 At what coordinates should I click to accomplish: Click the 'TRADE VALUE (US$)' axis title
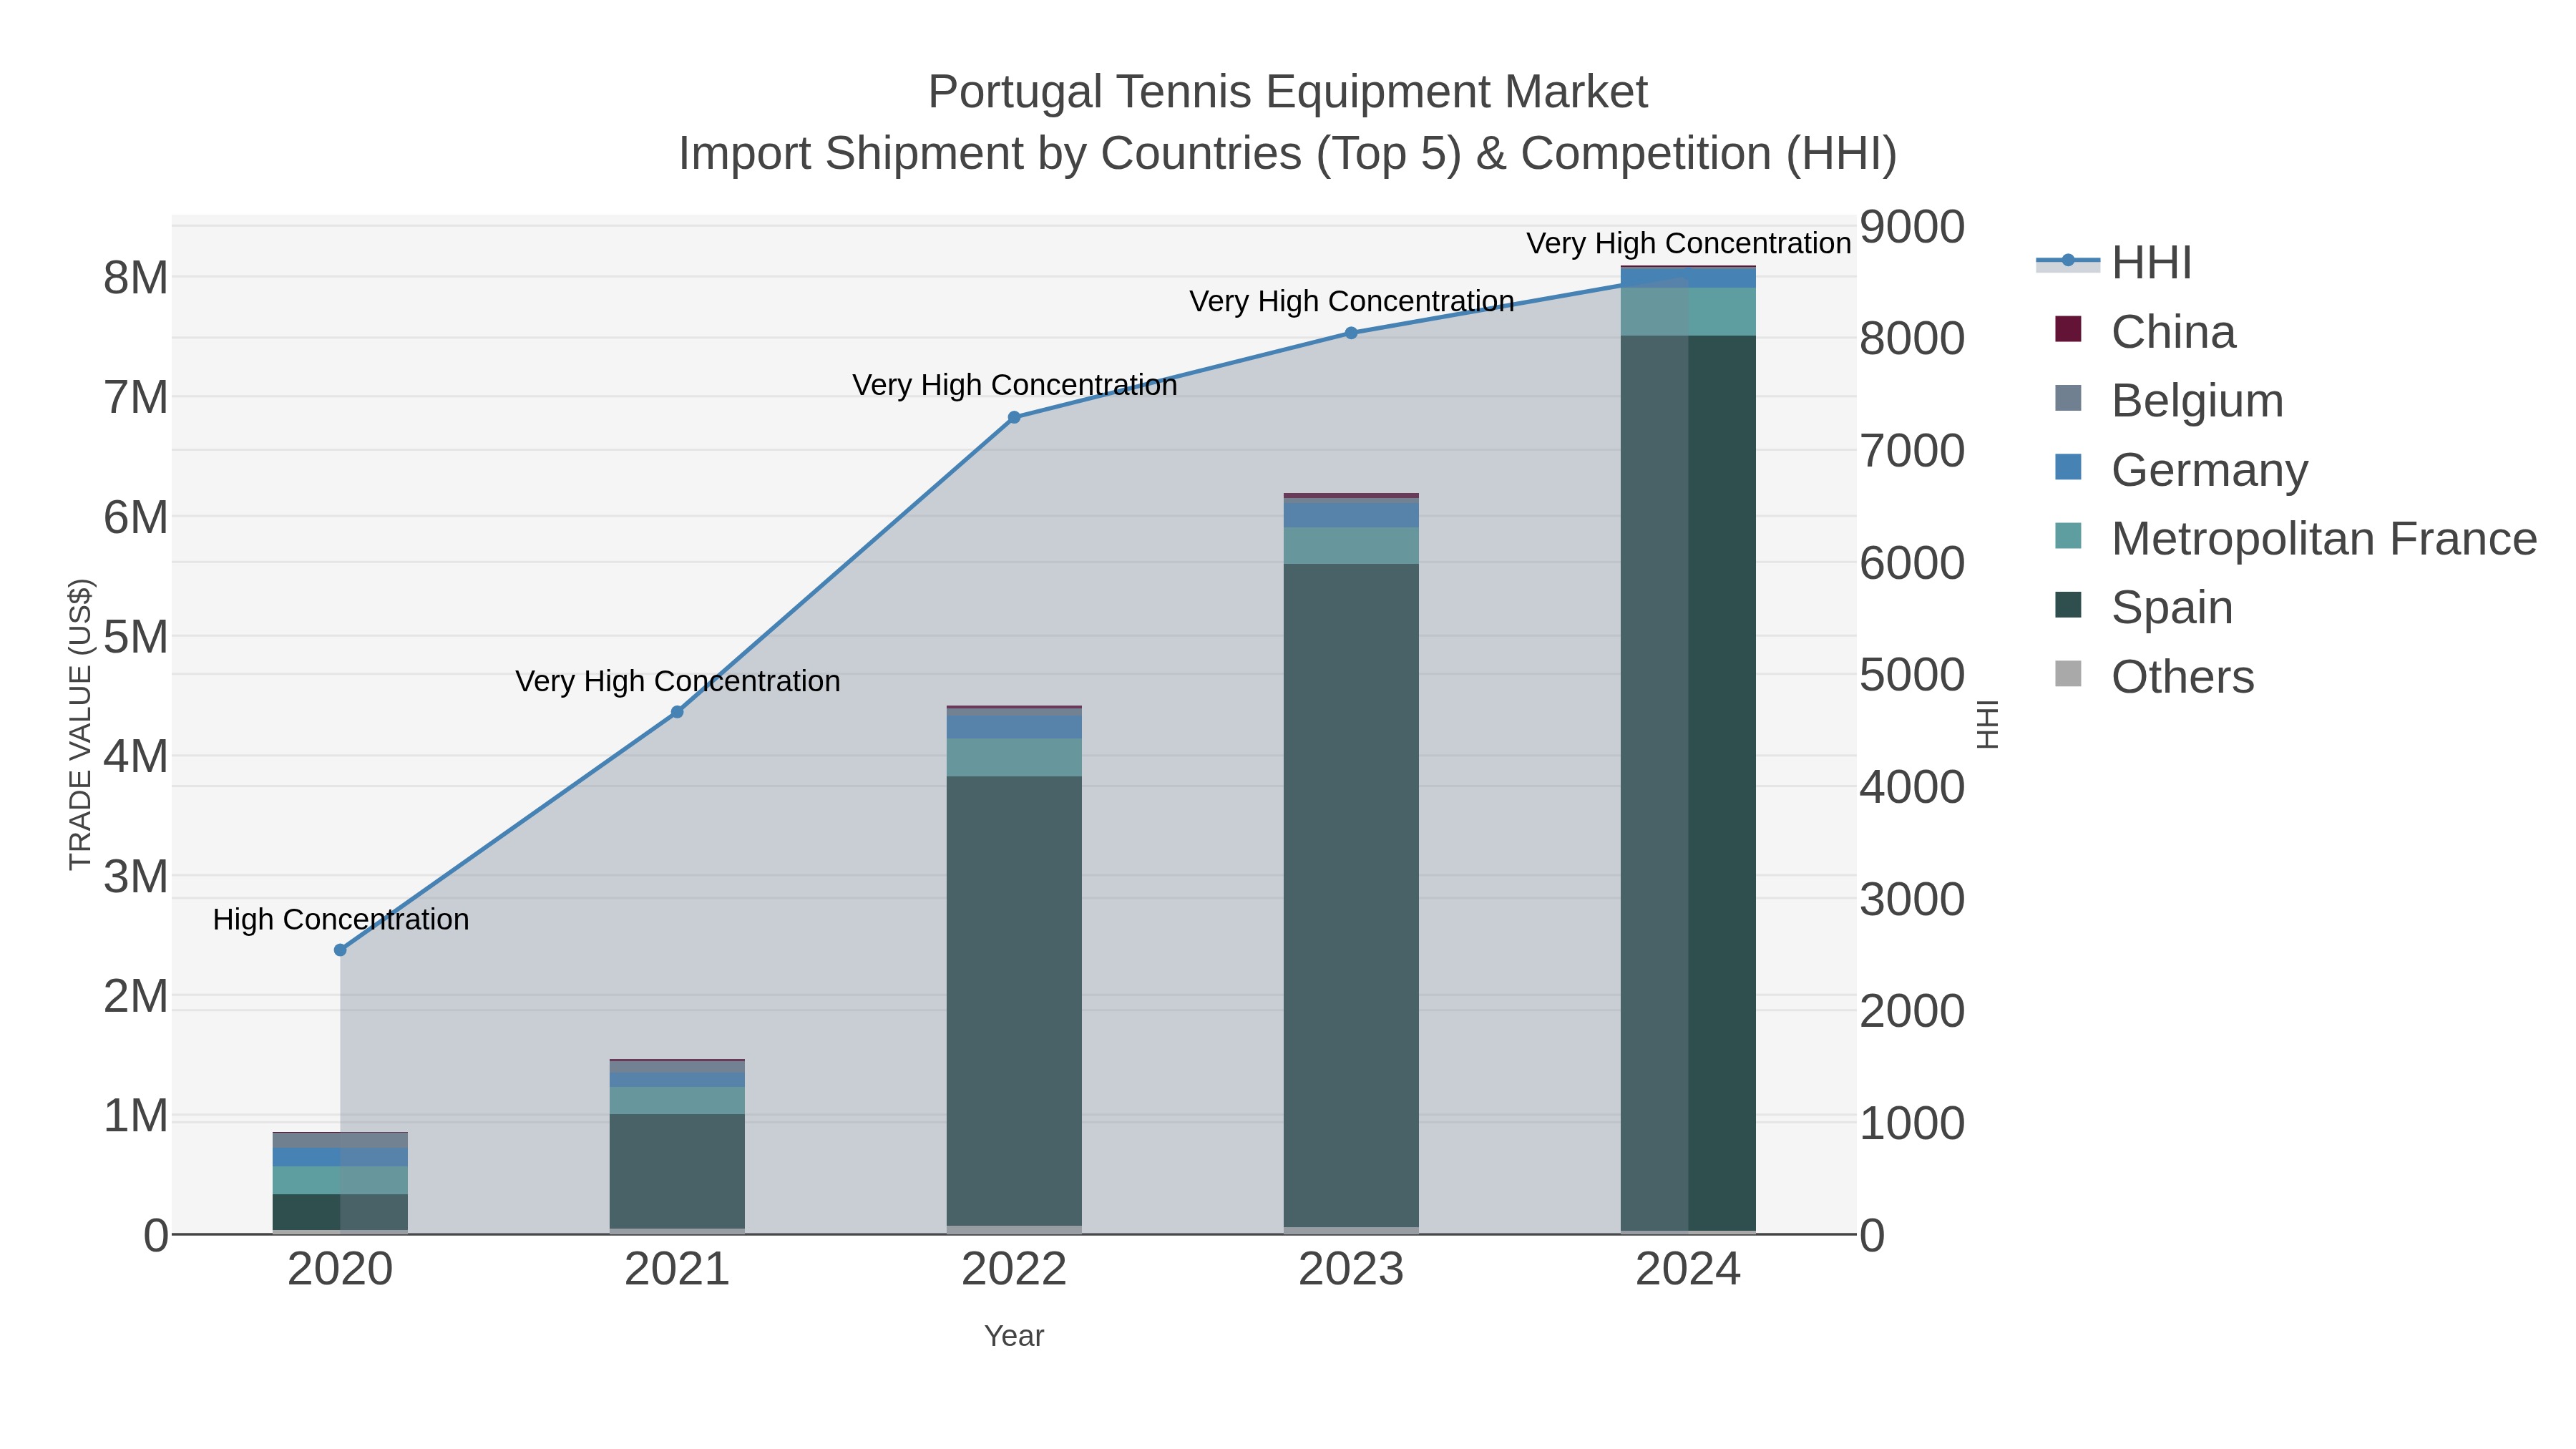(x=80, y=725)
